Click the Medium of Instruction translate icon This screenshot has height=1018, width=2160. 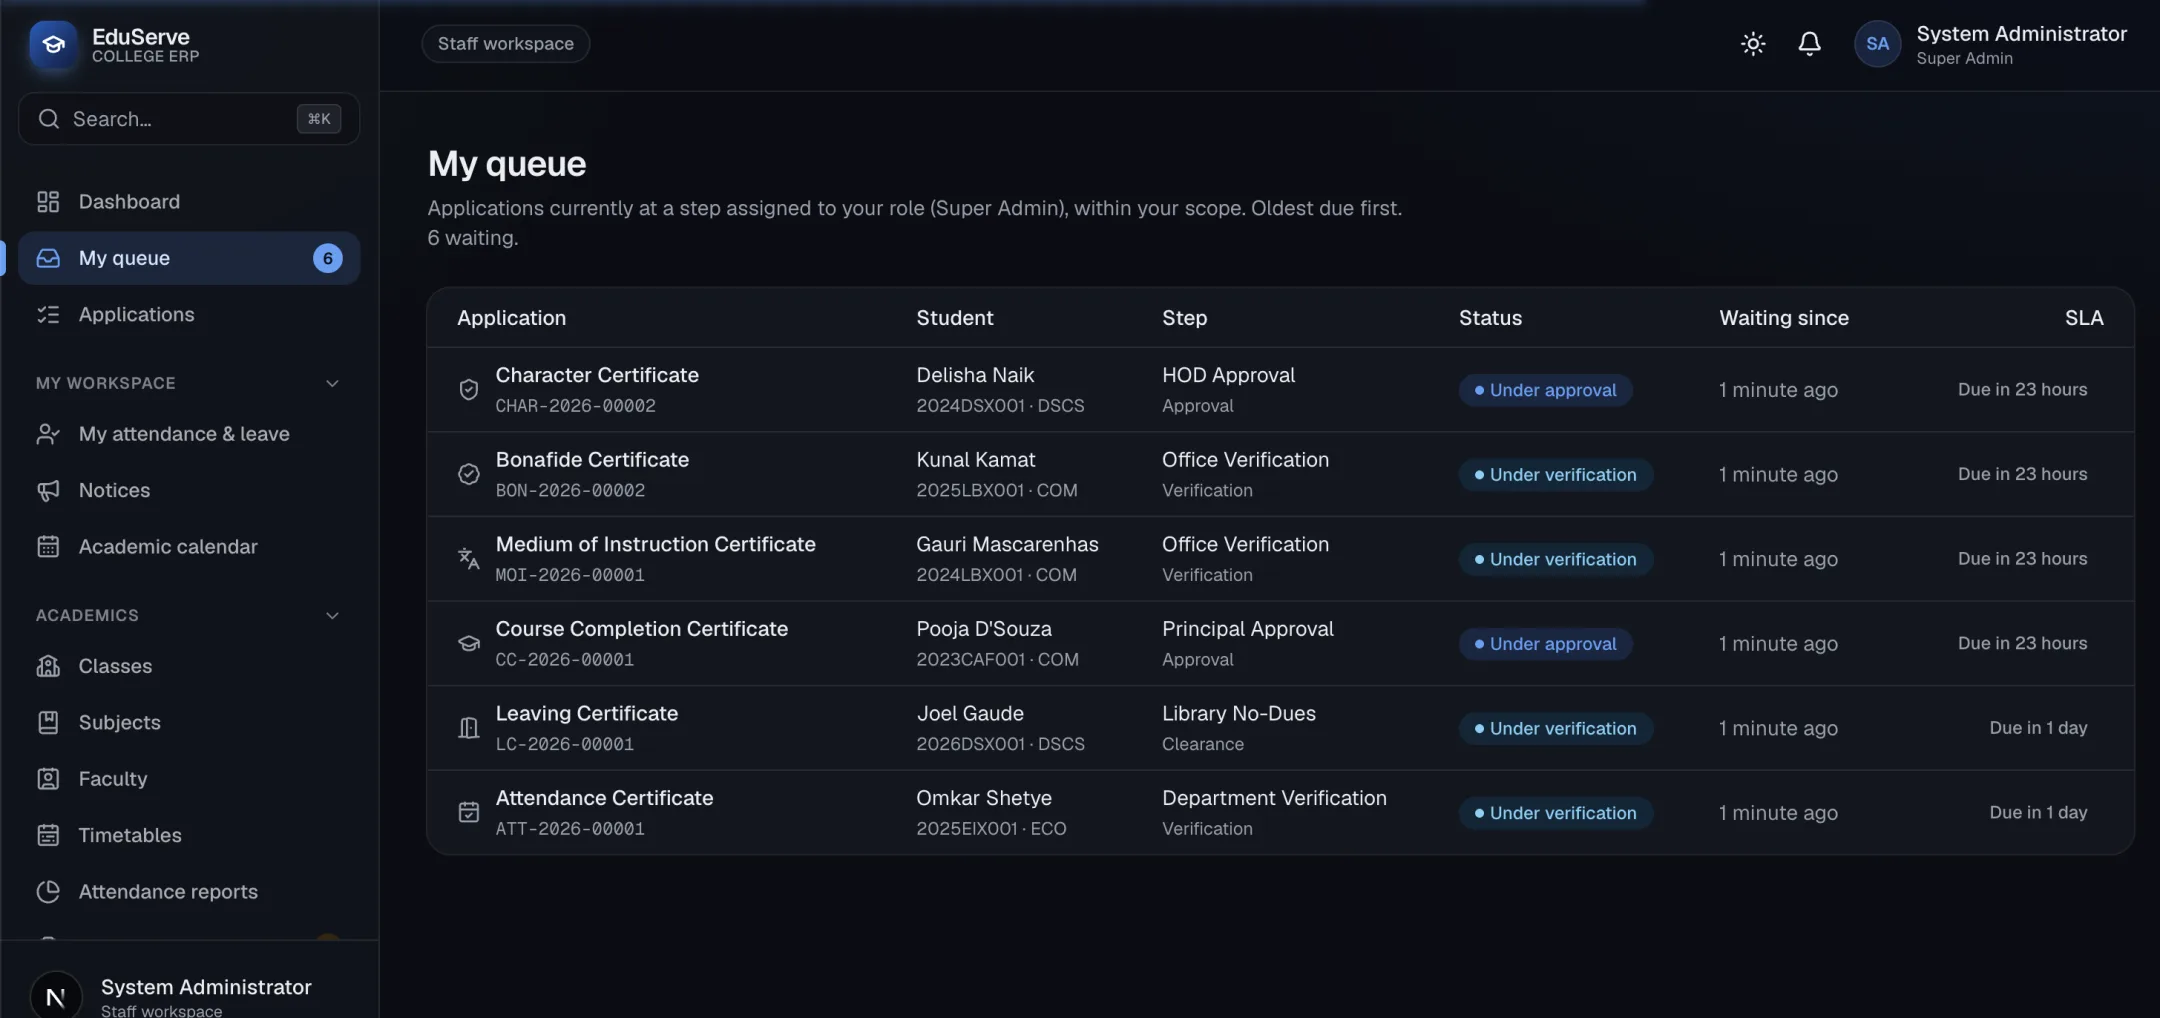(468, 559)
